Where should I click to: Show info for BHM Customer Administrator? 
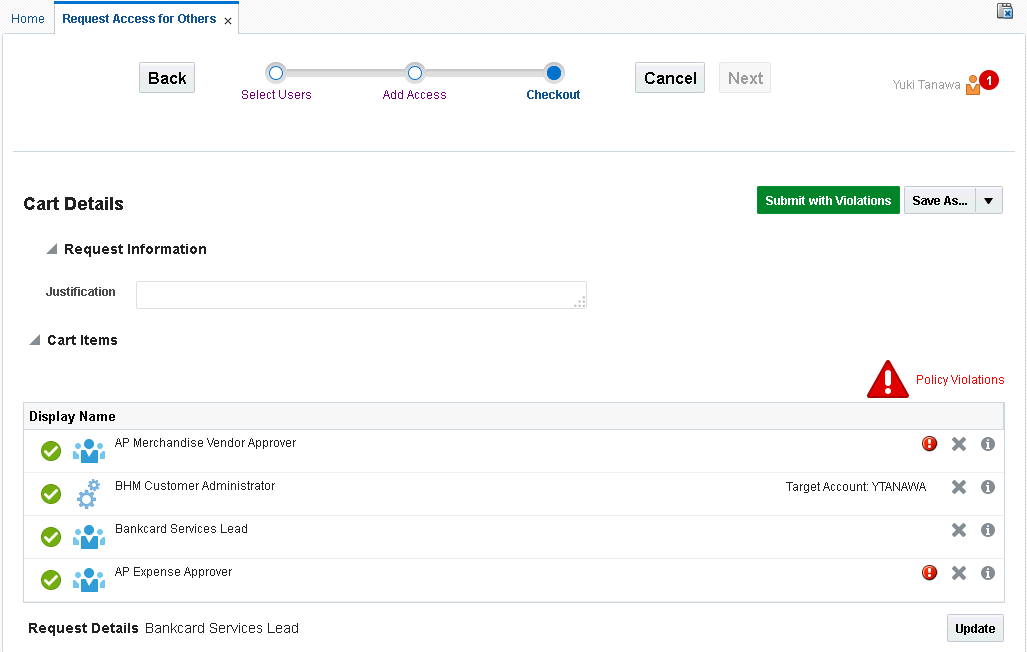pyautogui.click(x=988, y=487)
